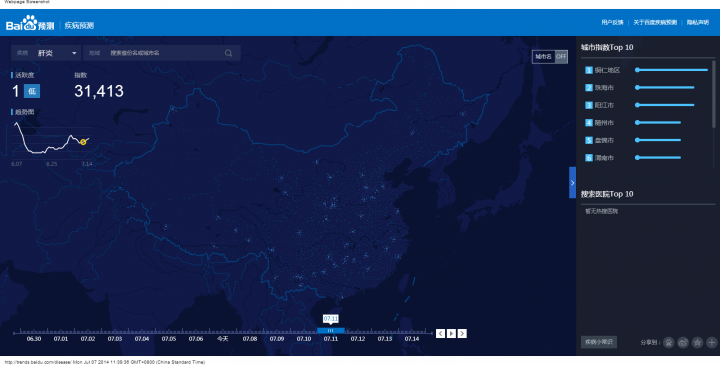Viewport: 720px width, 365px height.
Task: Toggle the 城市名 city name switch
Action: tap(550, 56)
